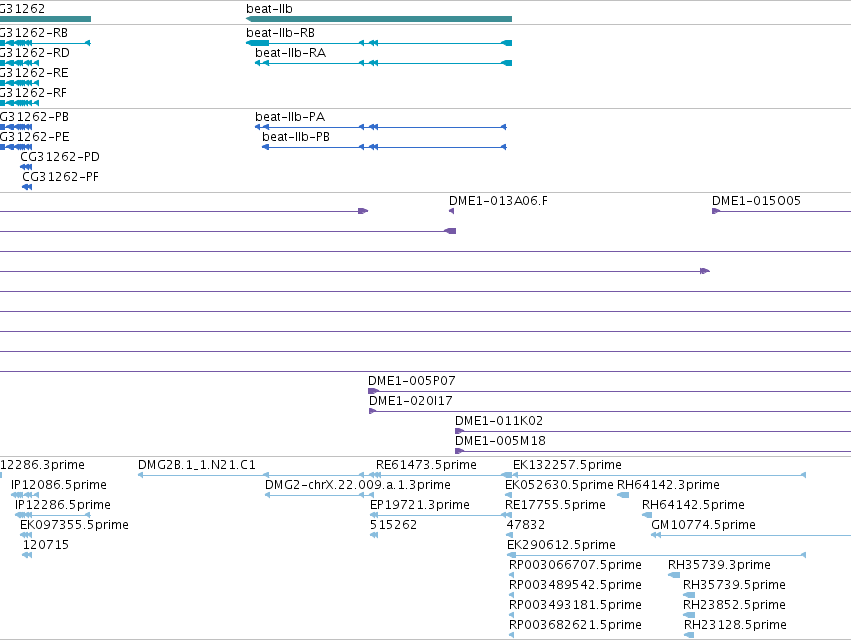Image resolution: width=851 pixels, height=640 pixels.
Task: Click the RH64142.3prime block glyph
Action: [x=623, y=495]
